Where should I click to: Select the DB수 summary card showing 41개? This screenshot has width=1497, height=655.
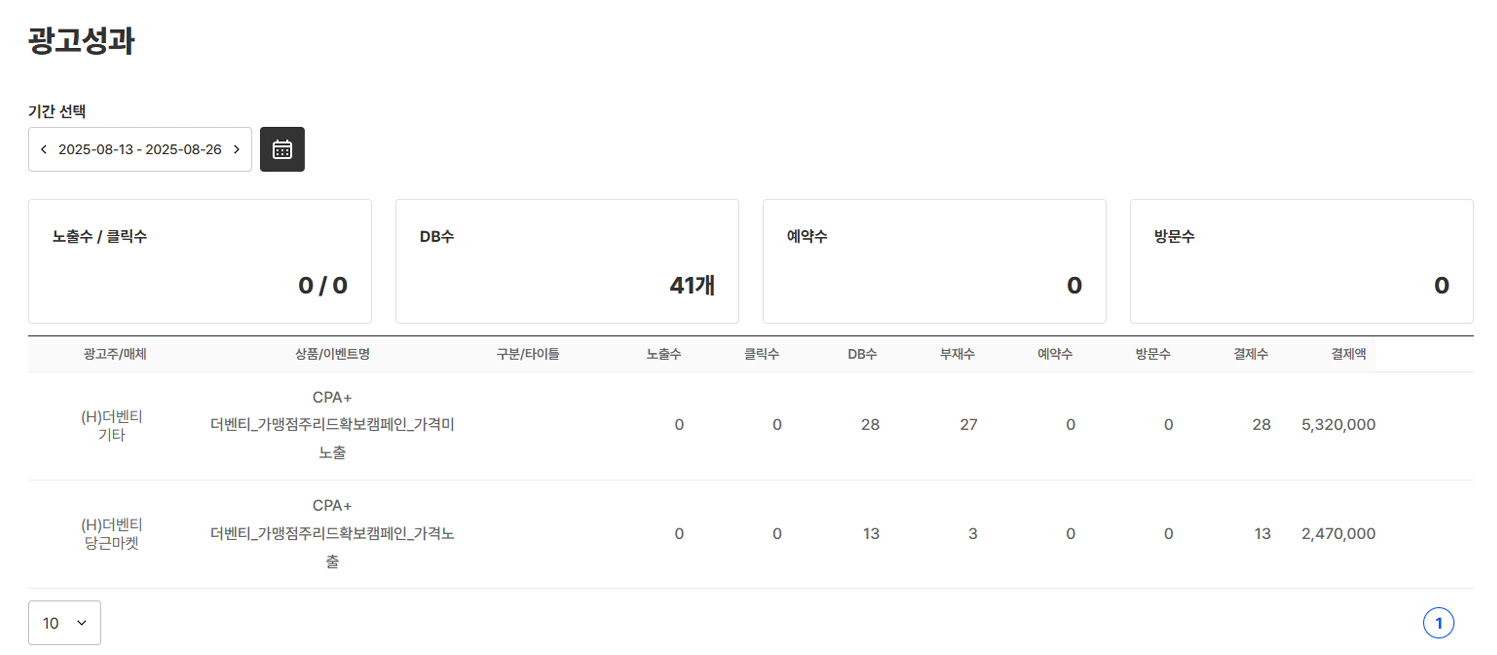click(567, 260)
